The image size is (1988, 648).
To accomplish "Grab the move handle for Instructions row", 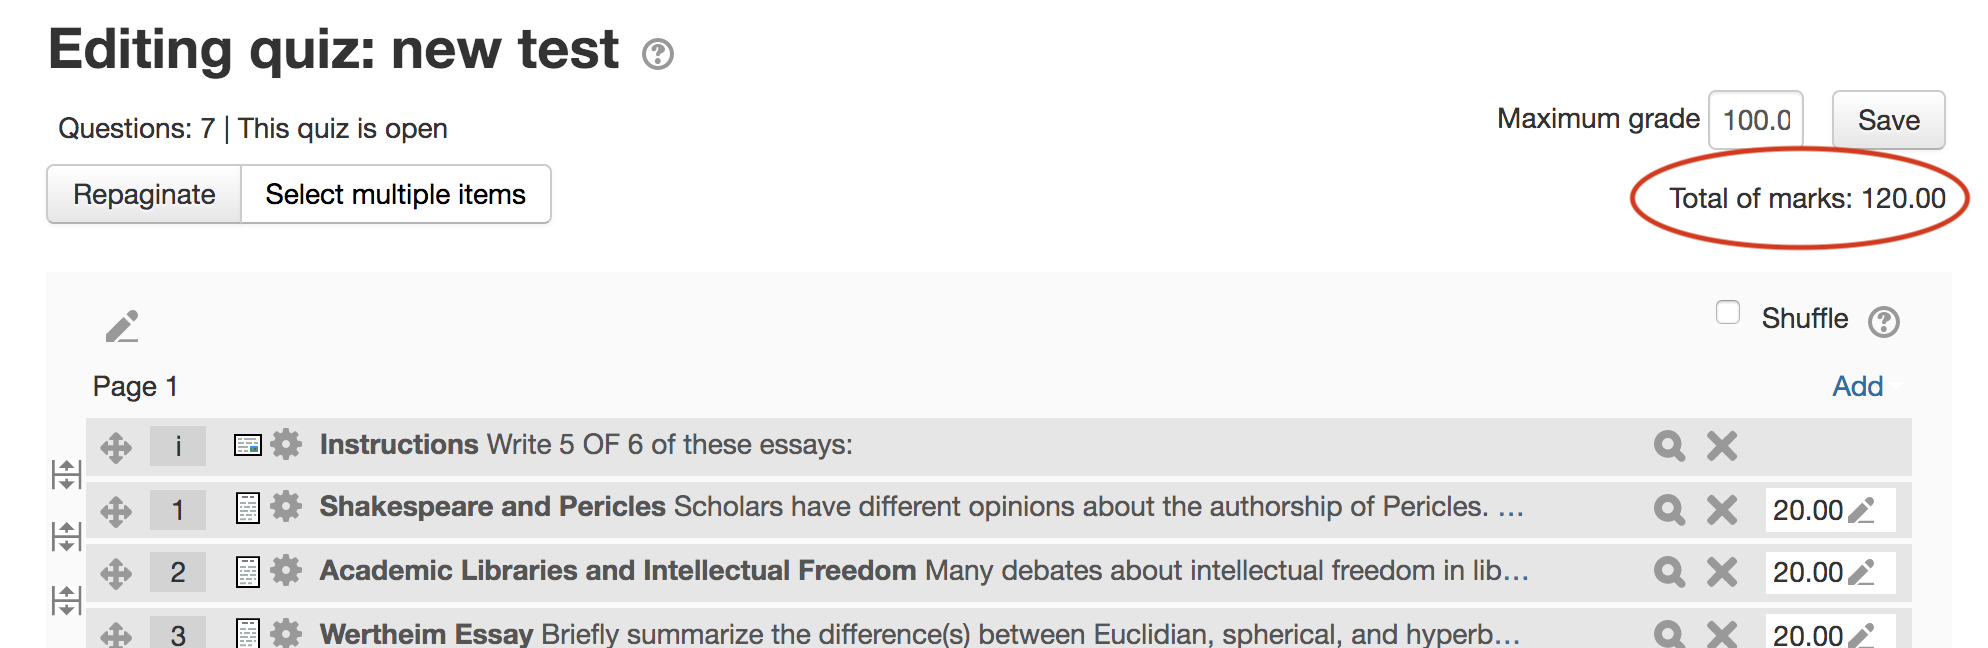I will click(116, 447).
